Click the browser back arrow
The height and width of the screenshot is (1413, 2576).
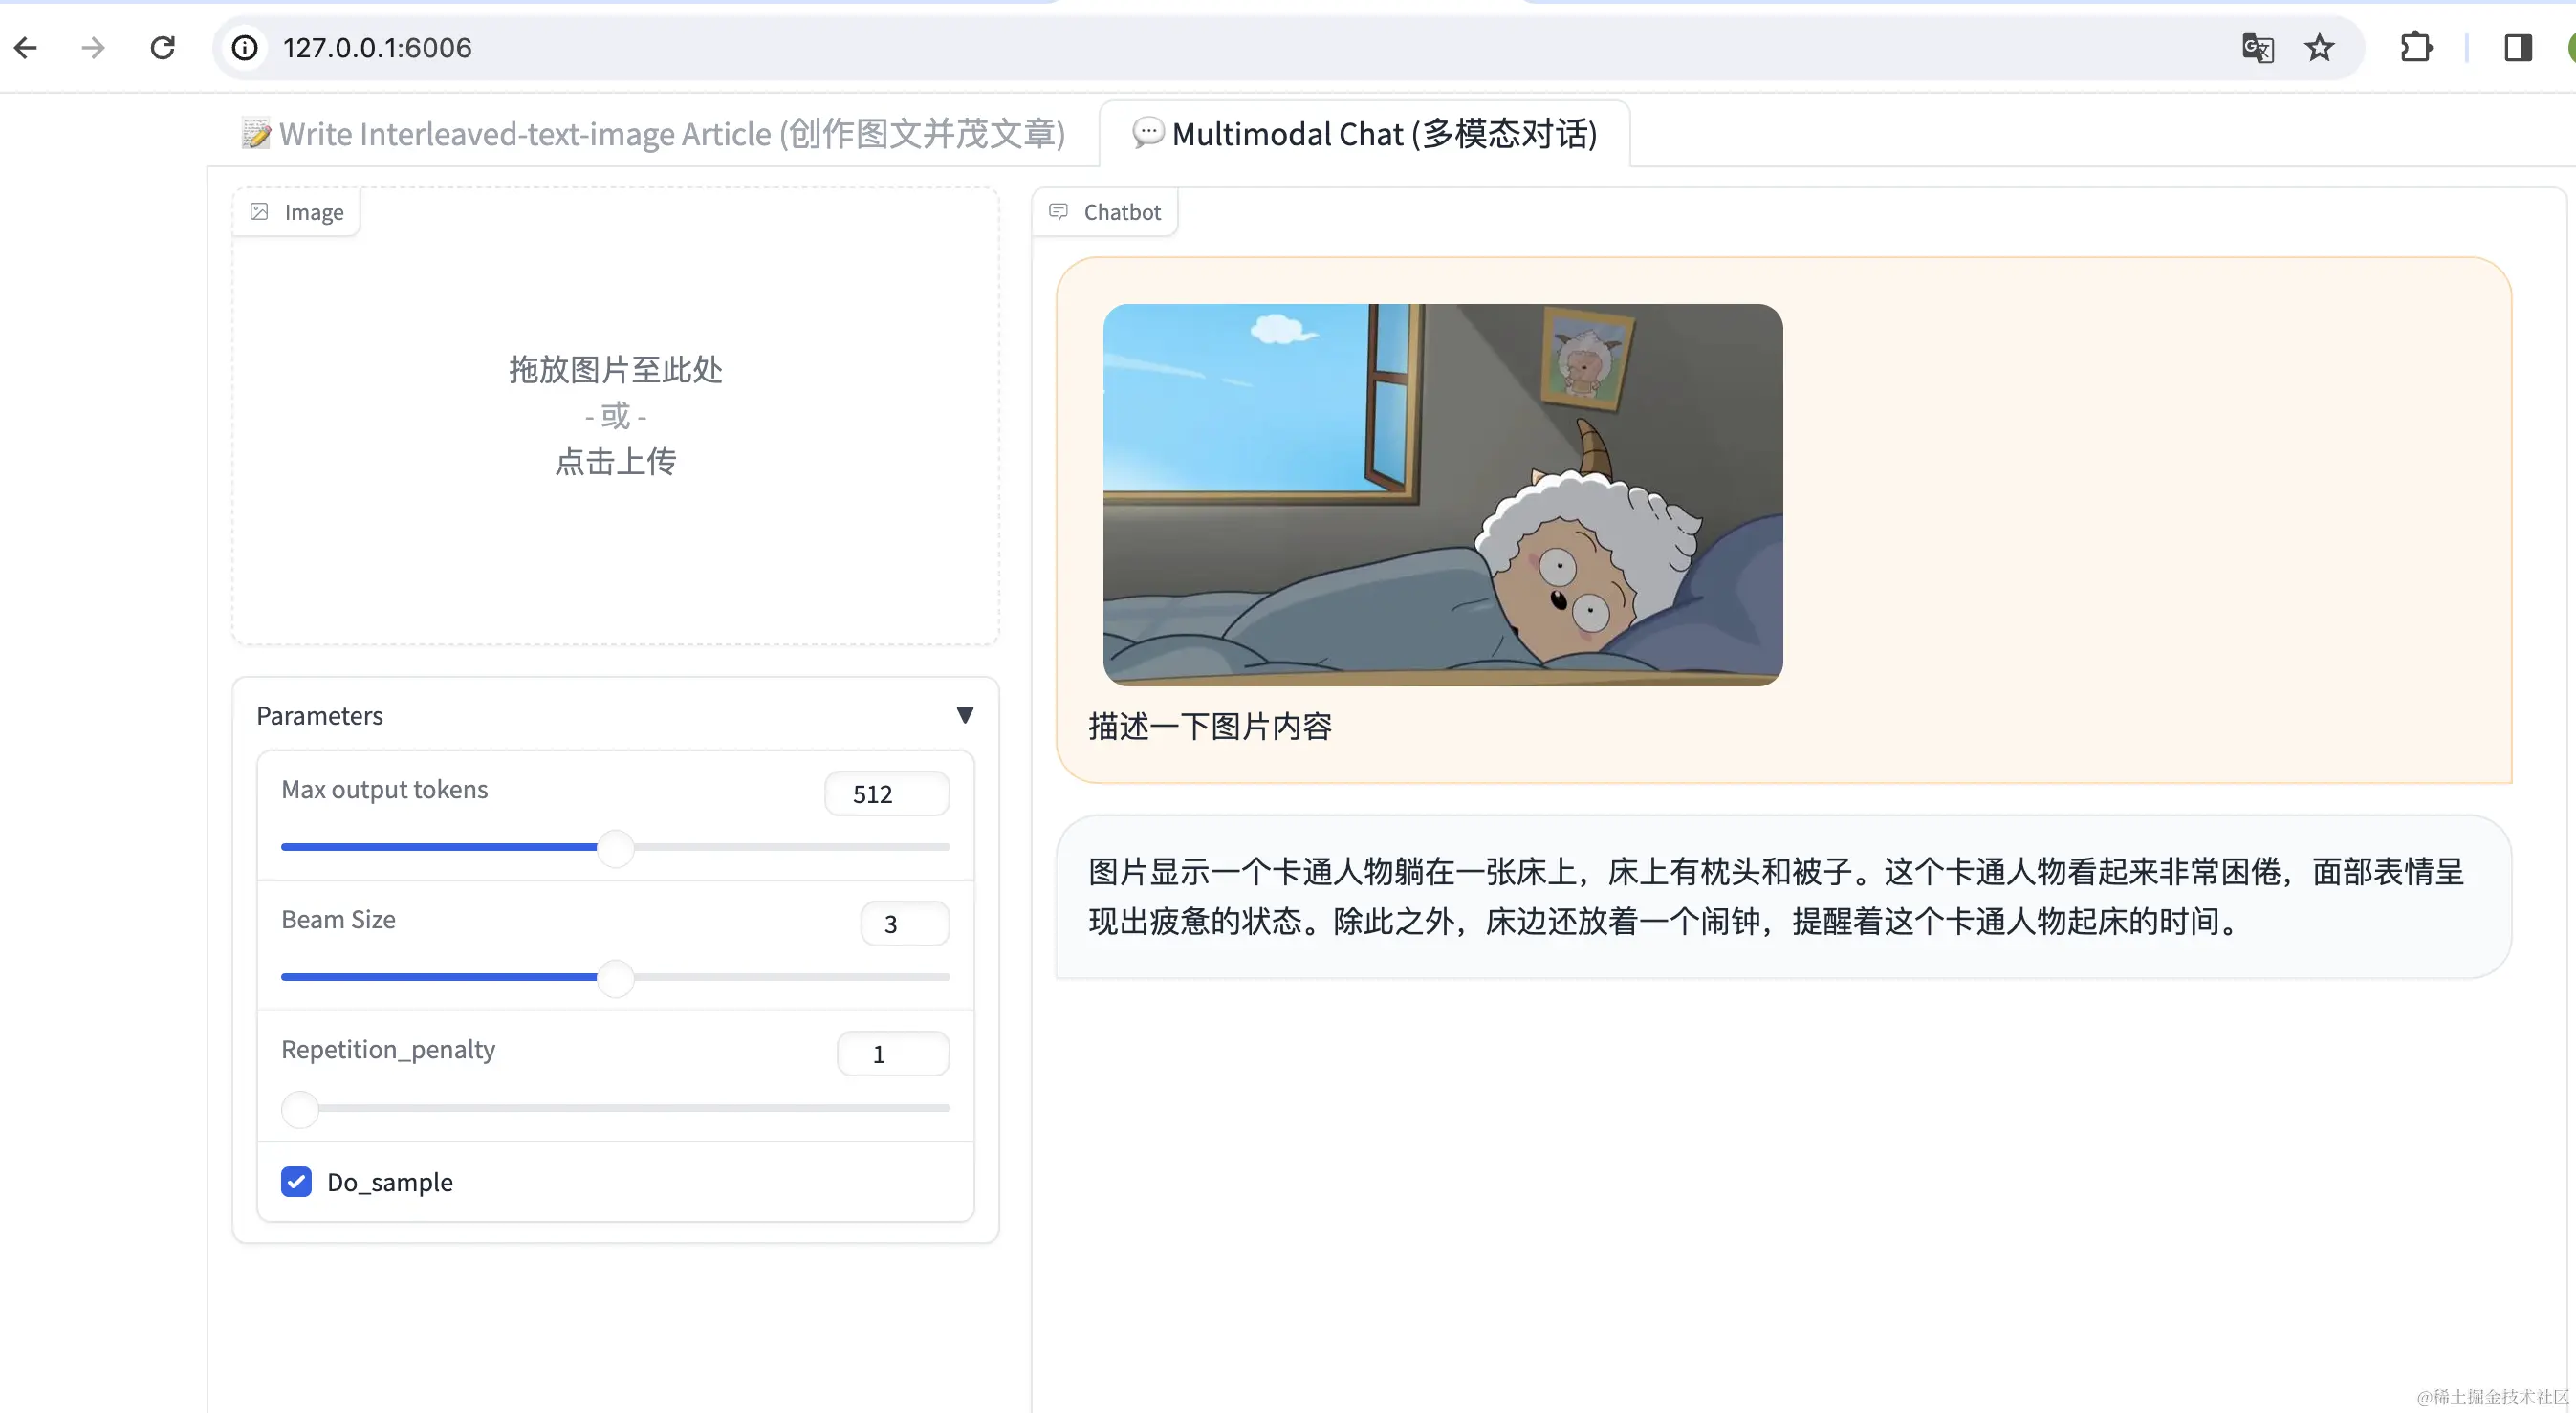(26, 47)
